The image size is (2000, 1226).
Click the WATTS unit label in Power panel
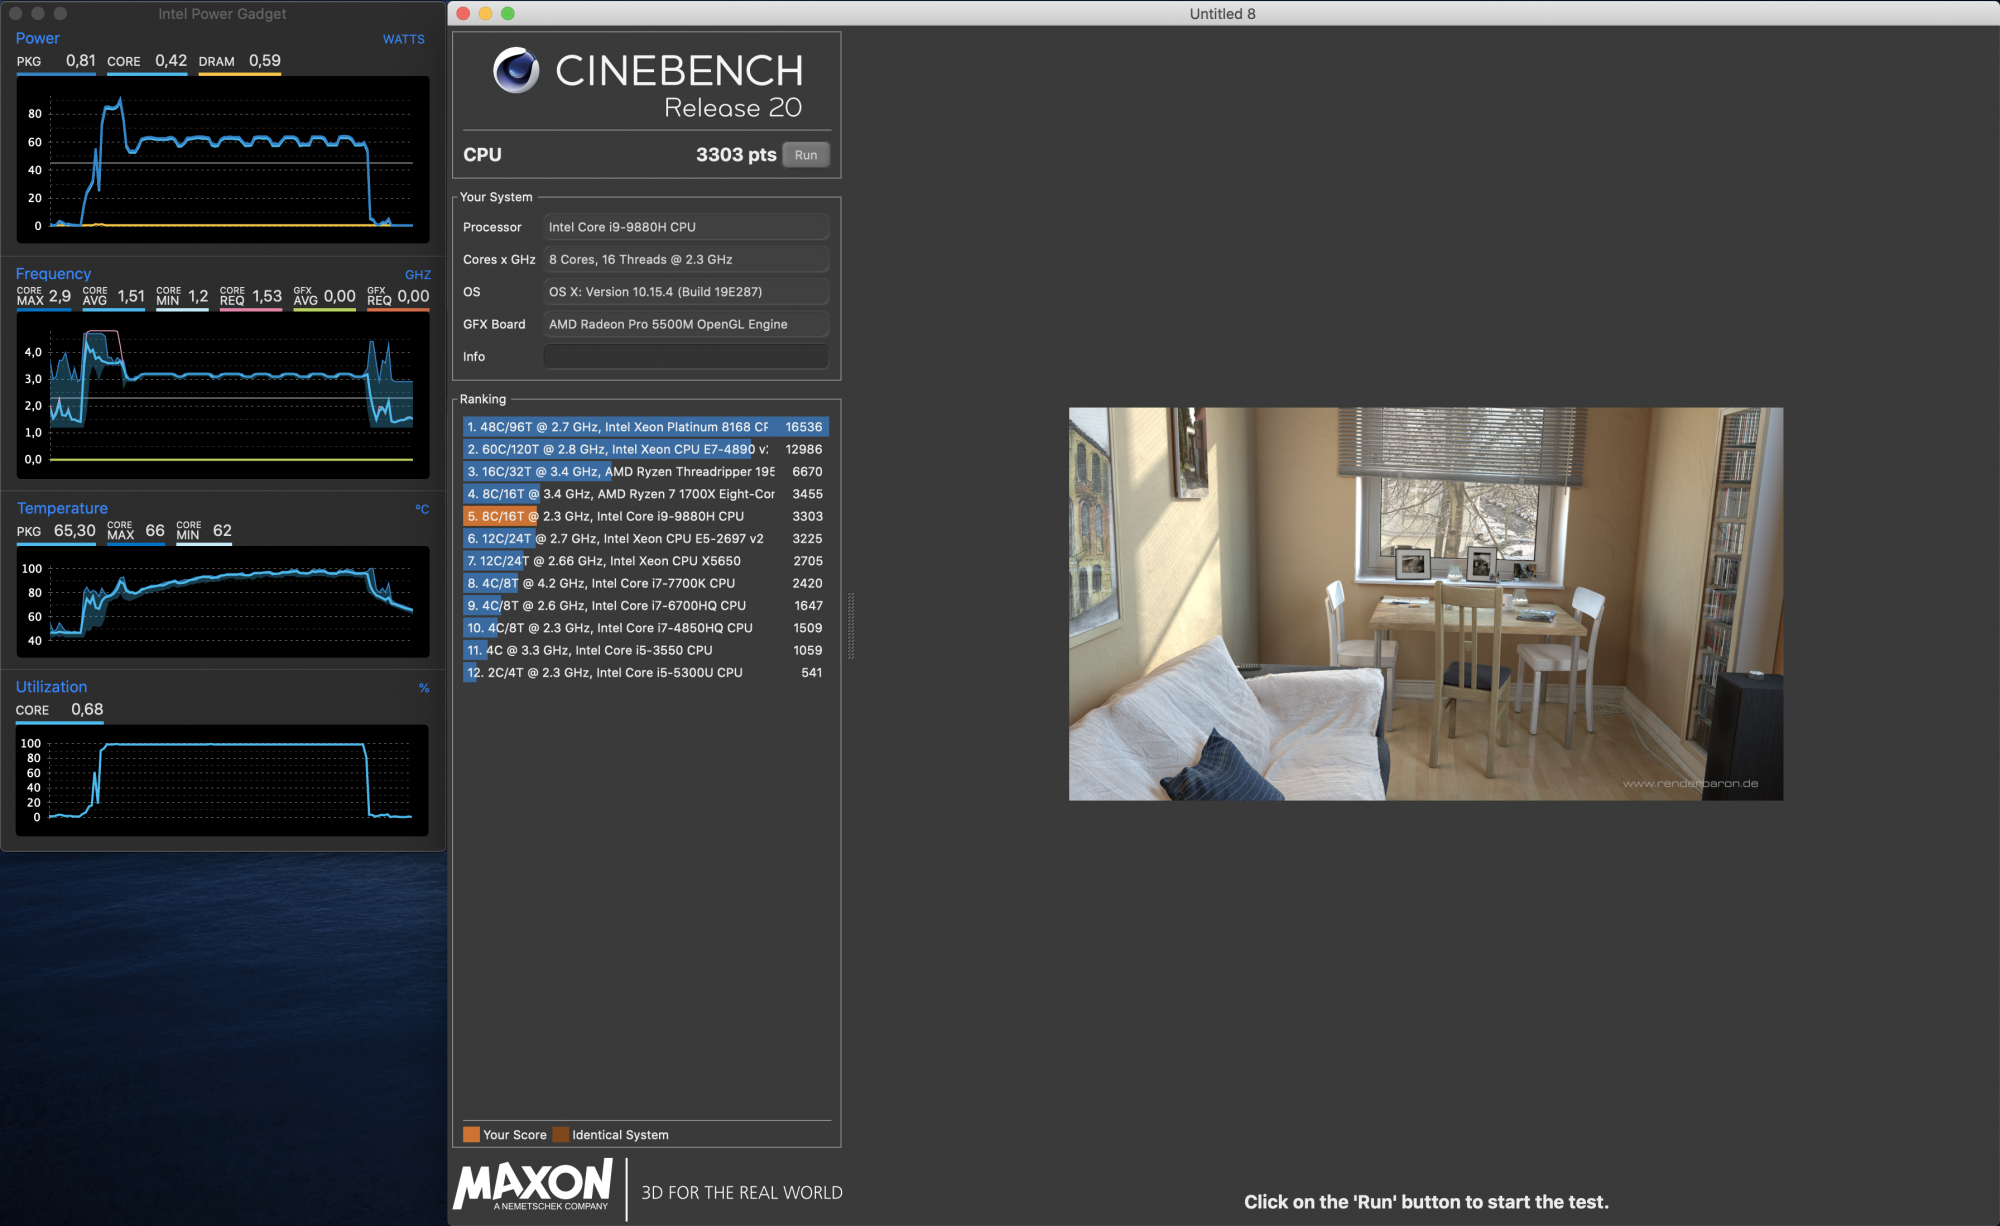click(404, 39)
